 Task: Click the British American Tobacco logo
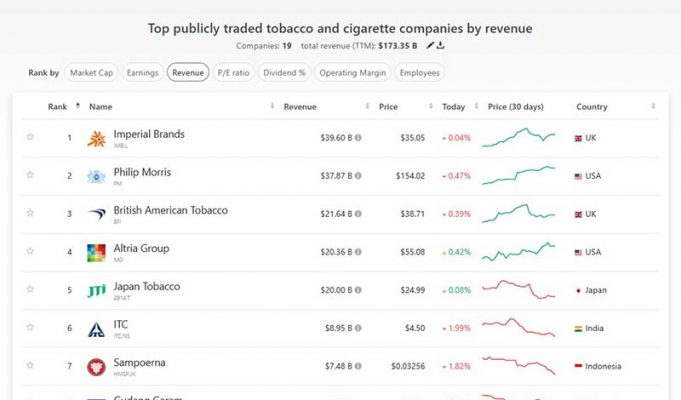96,214
